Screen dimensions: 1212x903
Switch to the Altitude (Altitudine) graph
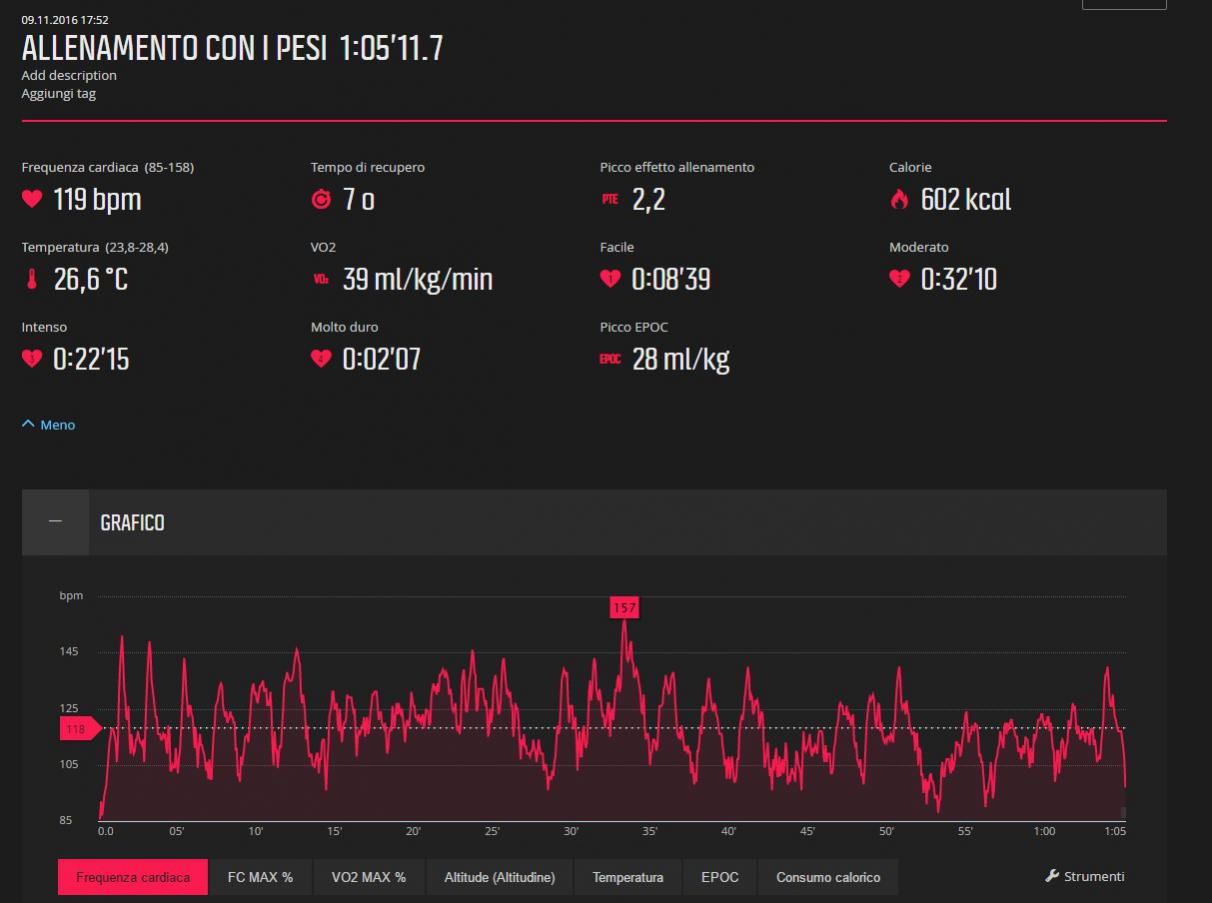pos(499,877)
